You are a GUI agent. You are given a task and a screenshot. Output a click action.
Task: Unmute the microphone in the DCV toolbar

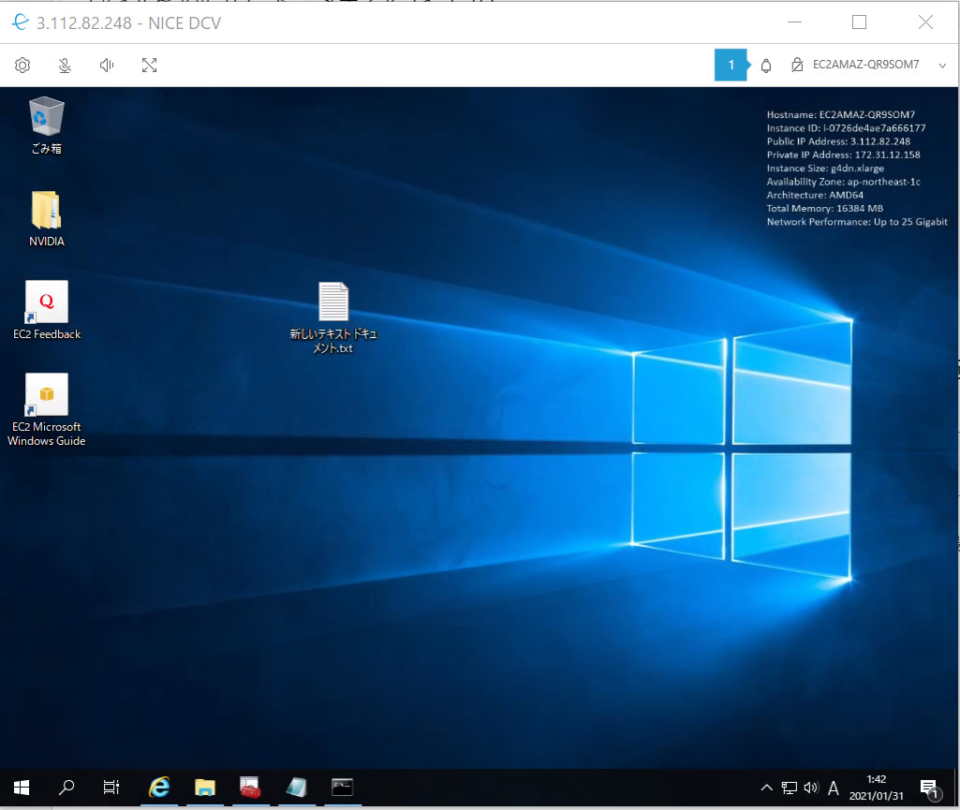coord(64,65)
